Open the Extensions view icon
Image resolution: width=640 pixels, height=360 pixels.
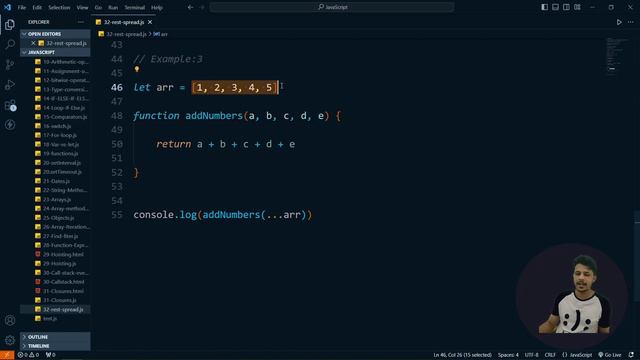pyautogui.click(x=10, y=105)
